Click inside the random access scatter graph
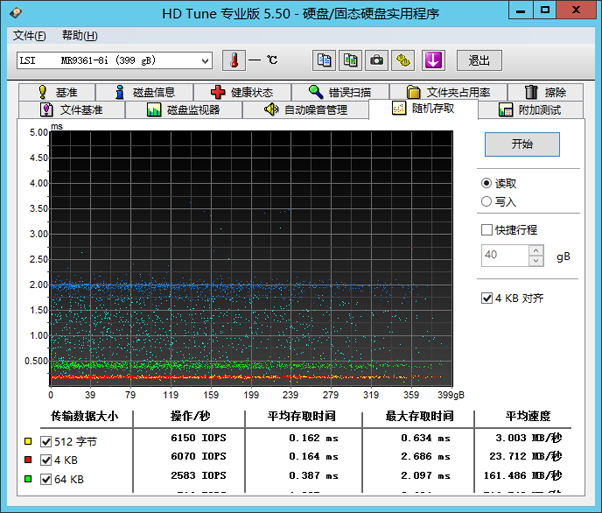 pyautogui.click(x=251, y=258)
